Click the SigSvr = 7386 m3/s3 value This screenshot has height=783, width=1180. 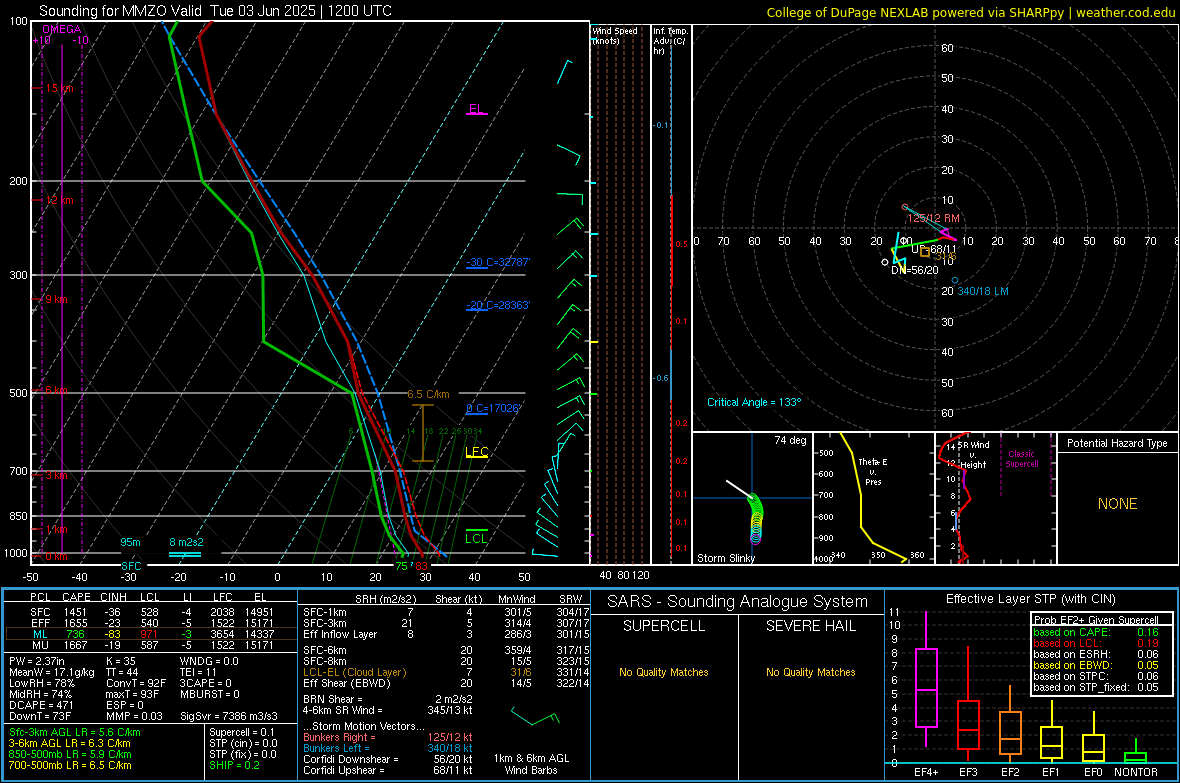pos(229,716)
